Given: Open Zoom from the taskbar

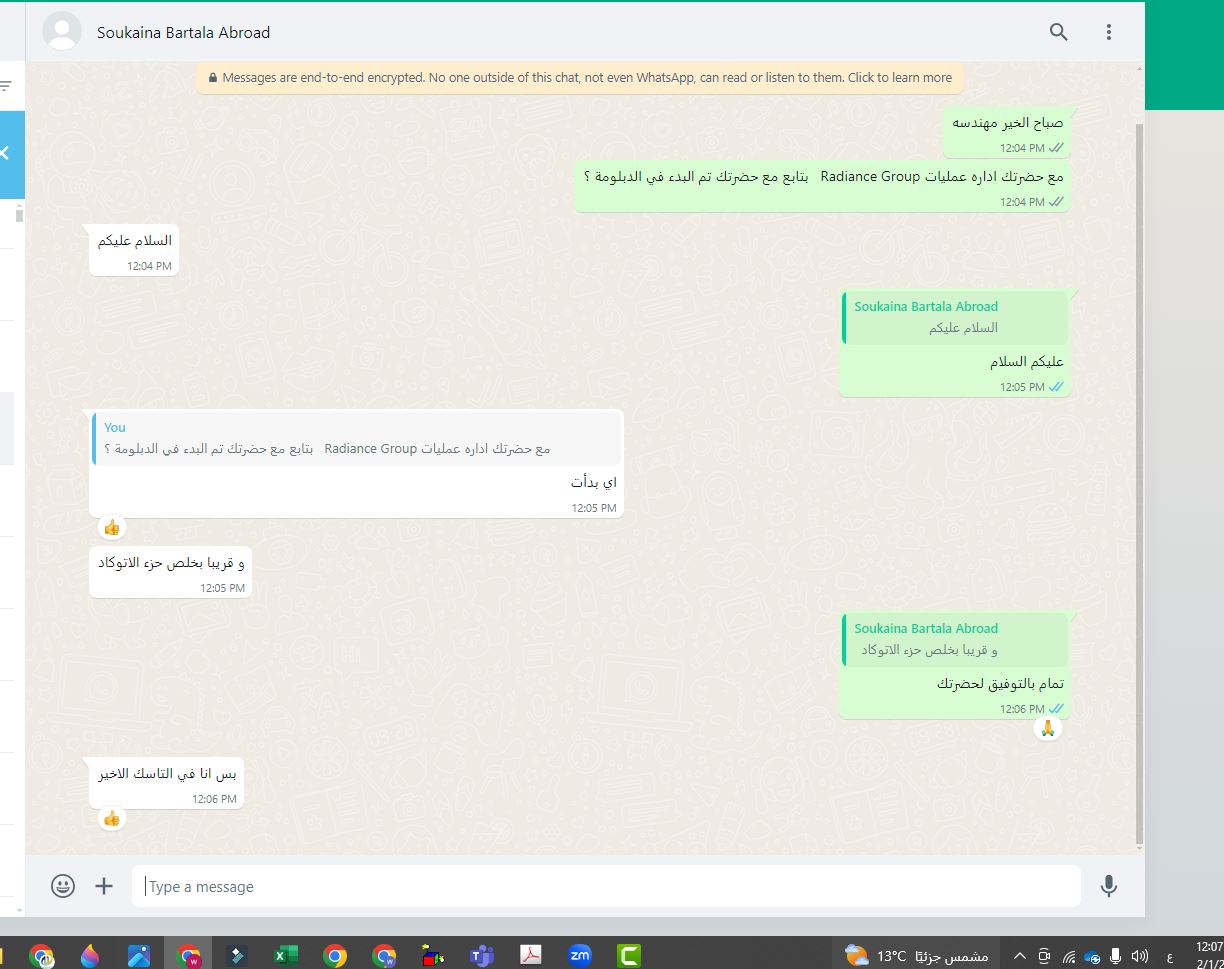Looking at the screenshot, I should pos(580,955).
